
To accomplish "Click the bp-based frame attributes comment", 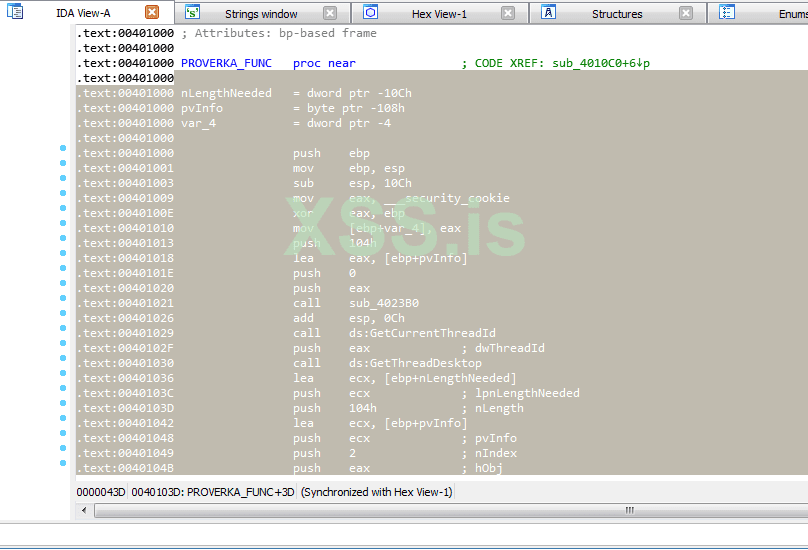I will coord(279,33).
